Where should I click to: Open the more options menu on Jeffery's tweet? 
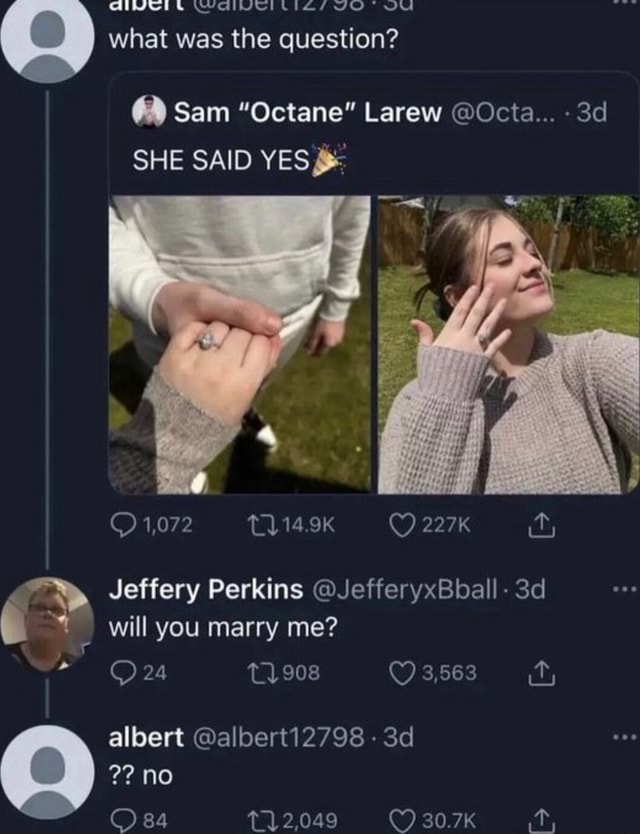pos(626,590)
